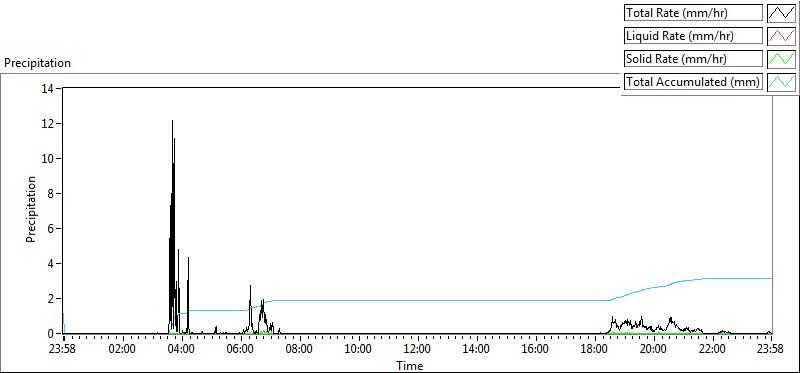Select the Total Accumulated (mm) legend label
Screen dimensions: 800x373
coord(693,82)
